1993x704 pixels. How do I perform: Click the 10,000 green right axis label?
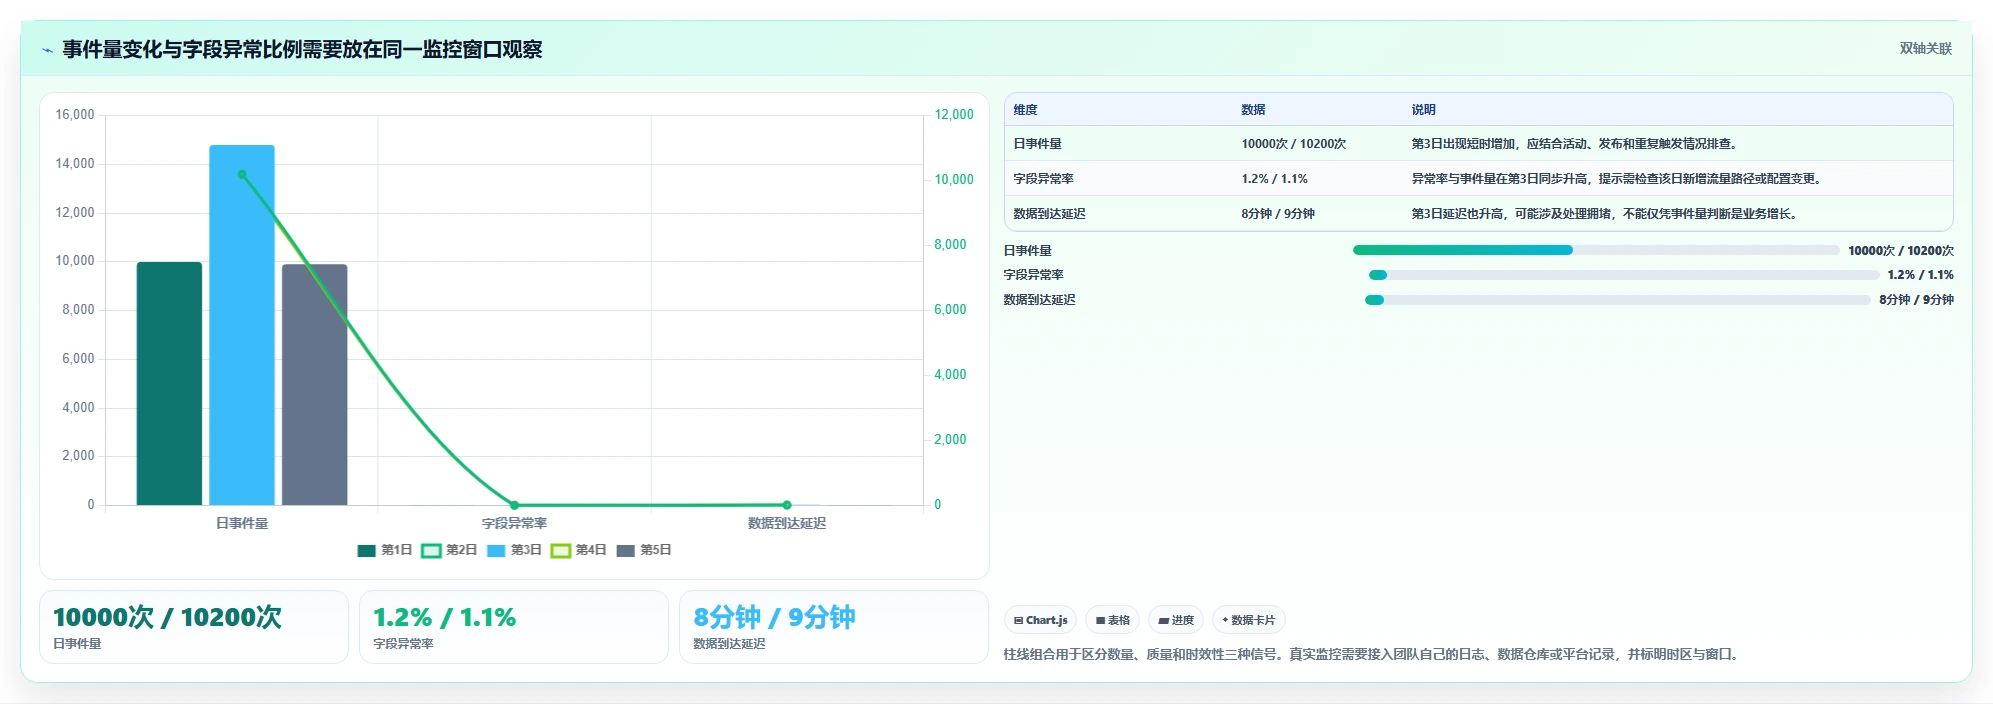954,180
